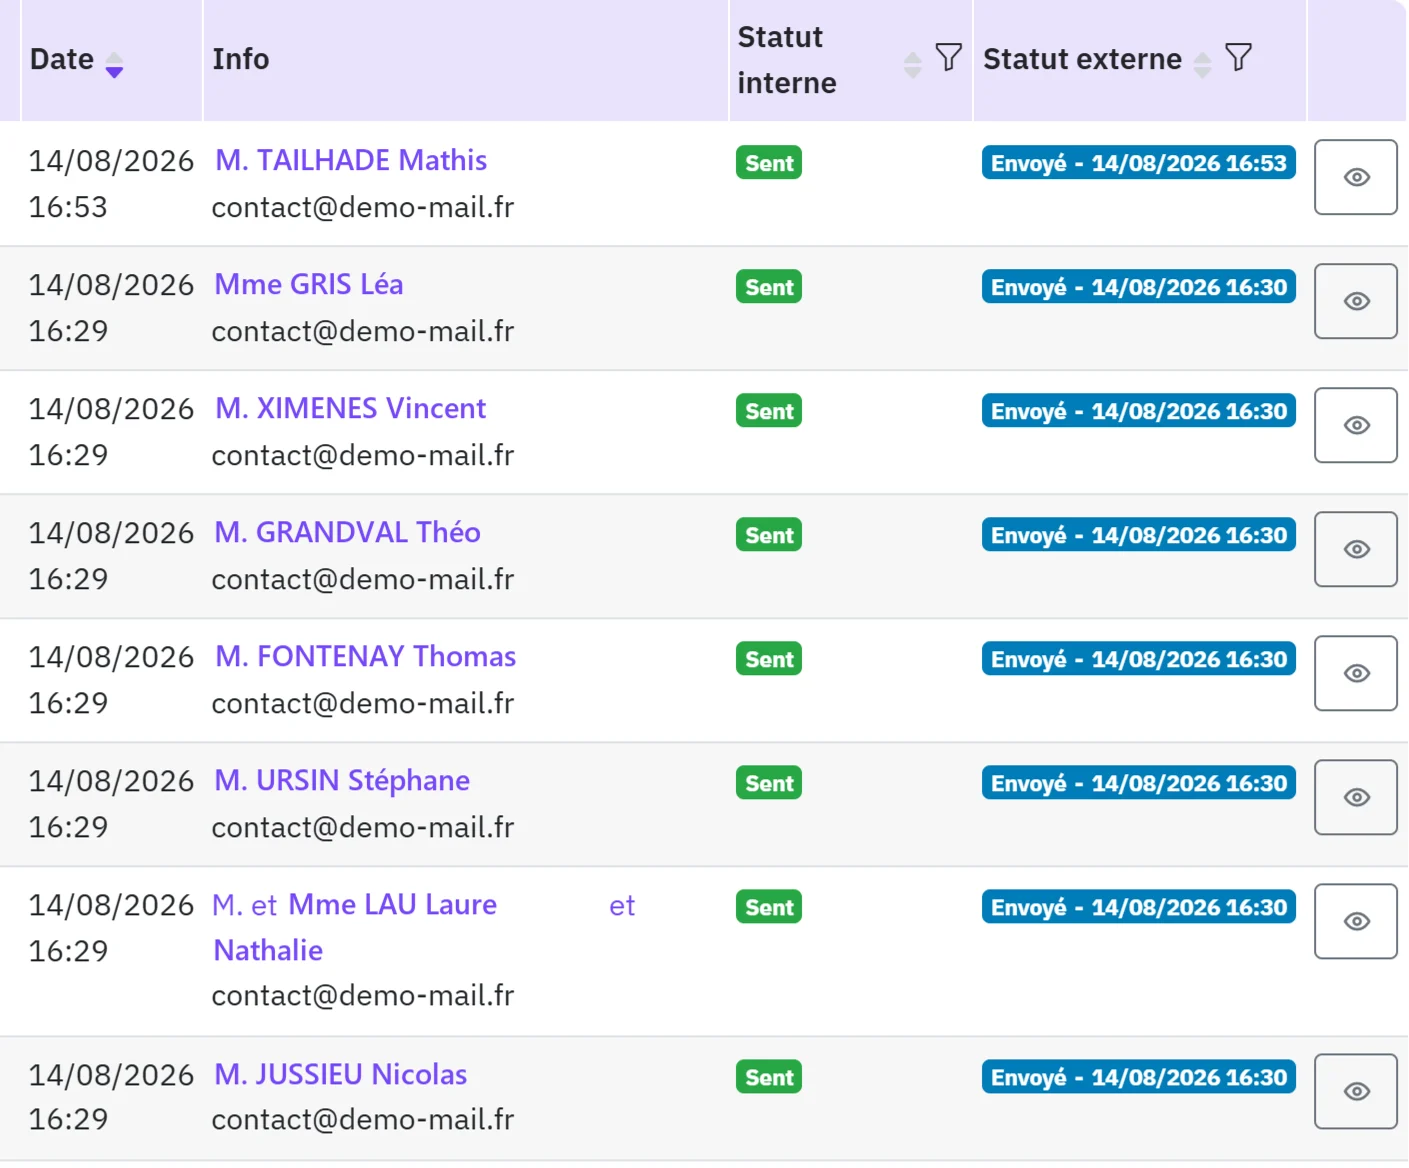Click email under M. GRANDVAL Théo
Screen dimensions: 1409x1168
(363, 579)
